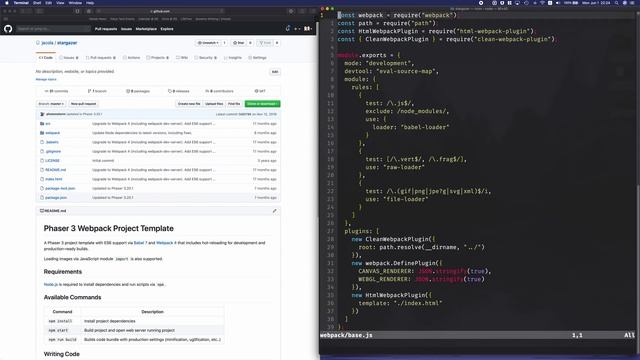Click Upload files button
The height and width of the screenshot is (360, 640).
click(214, 104)
